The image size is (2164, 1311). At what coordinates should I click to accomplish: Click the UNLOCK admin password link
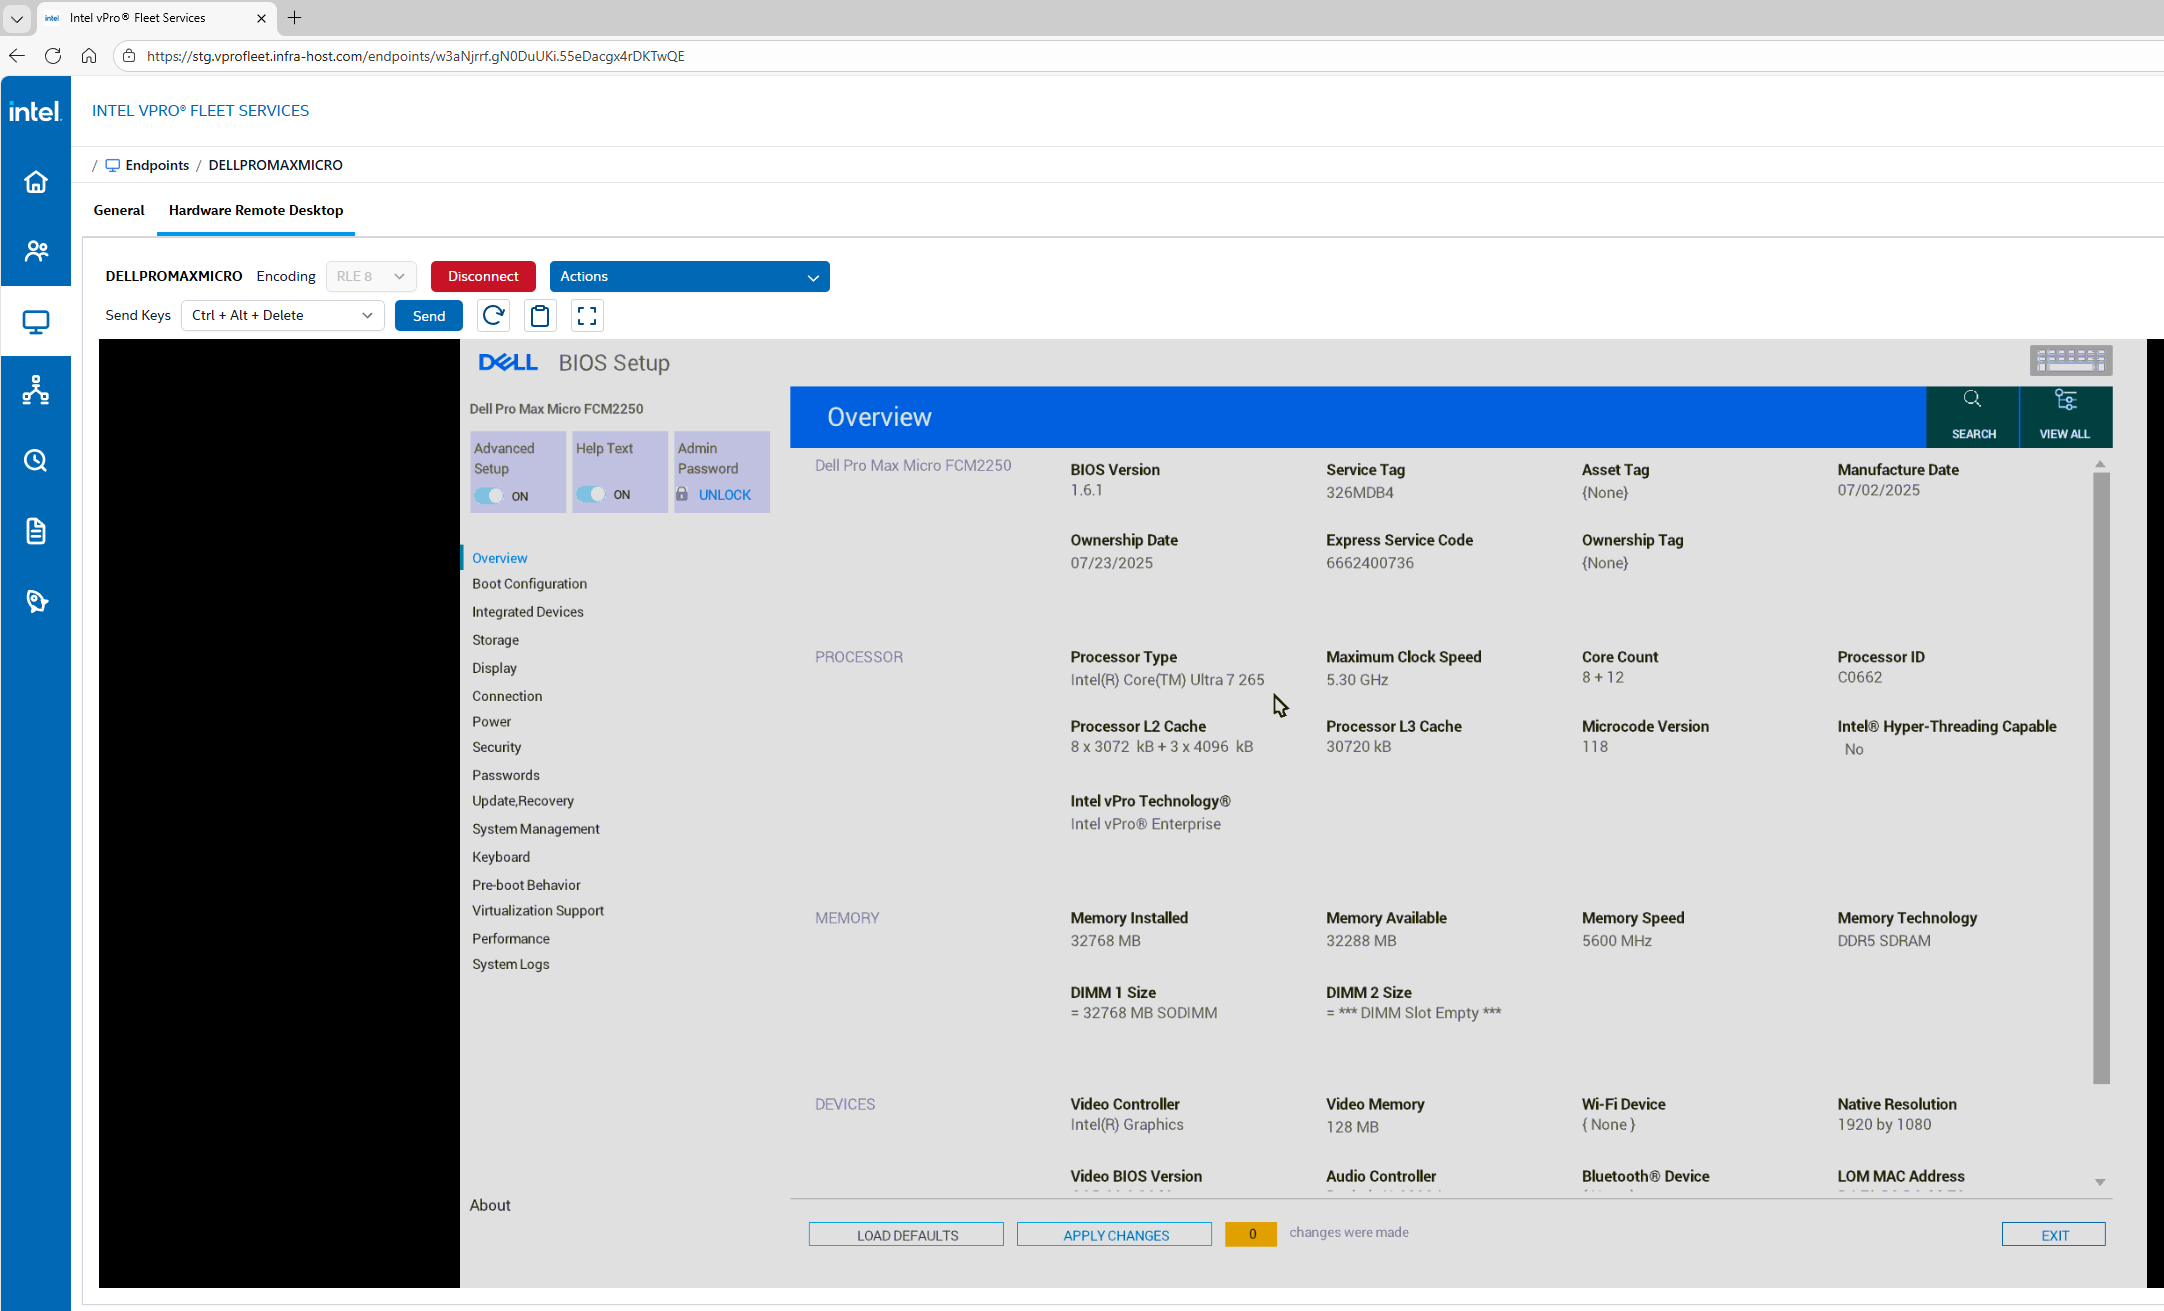(724, 495)
